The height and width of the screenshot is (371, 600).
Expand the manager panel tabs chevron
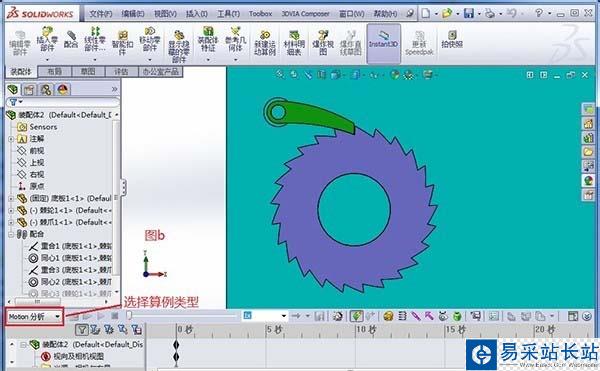pos(114,89)
